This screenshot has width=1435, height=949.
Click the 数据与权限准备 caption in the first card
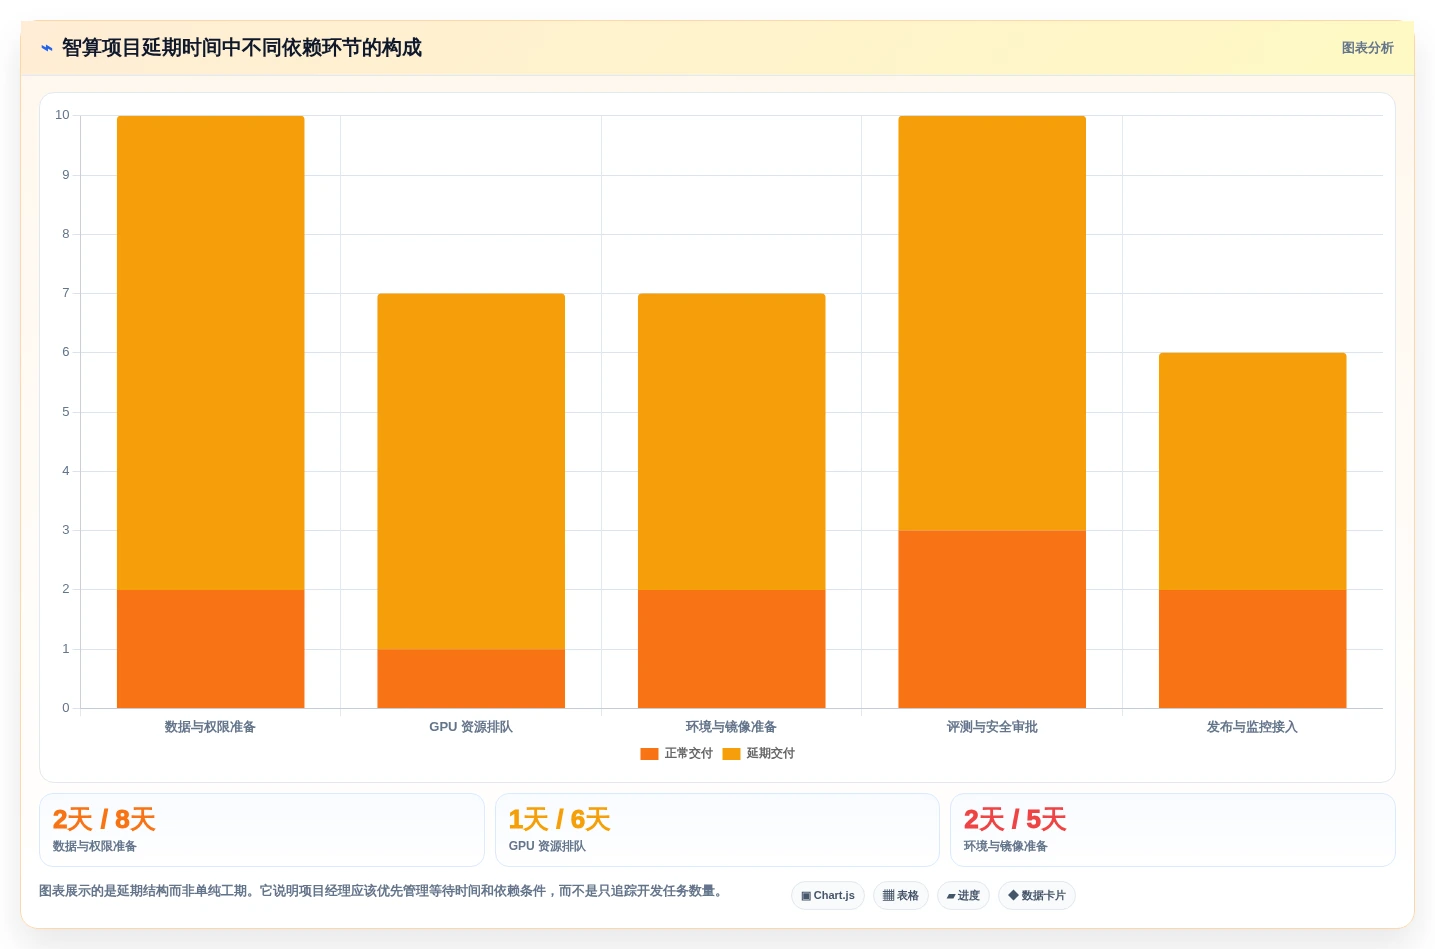point(95,846)
